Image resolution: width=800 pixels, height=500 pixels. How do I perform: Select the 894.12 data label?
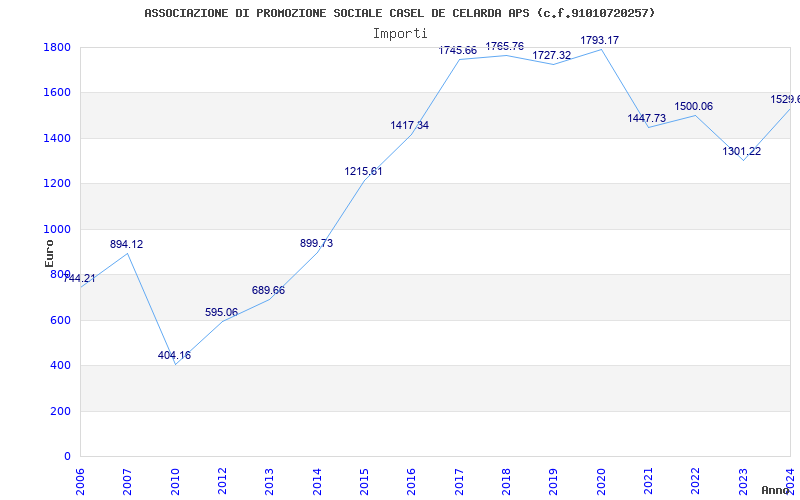[x=127, y=244]
